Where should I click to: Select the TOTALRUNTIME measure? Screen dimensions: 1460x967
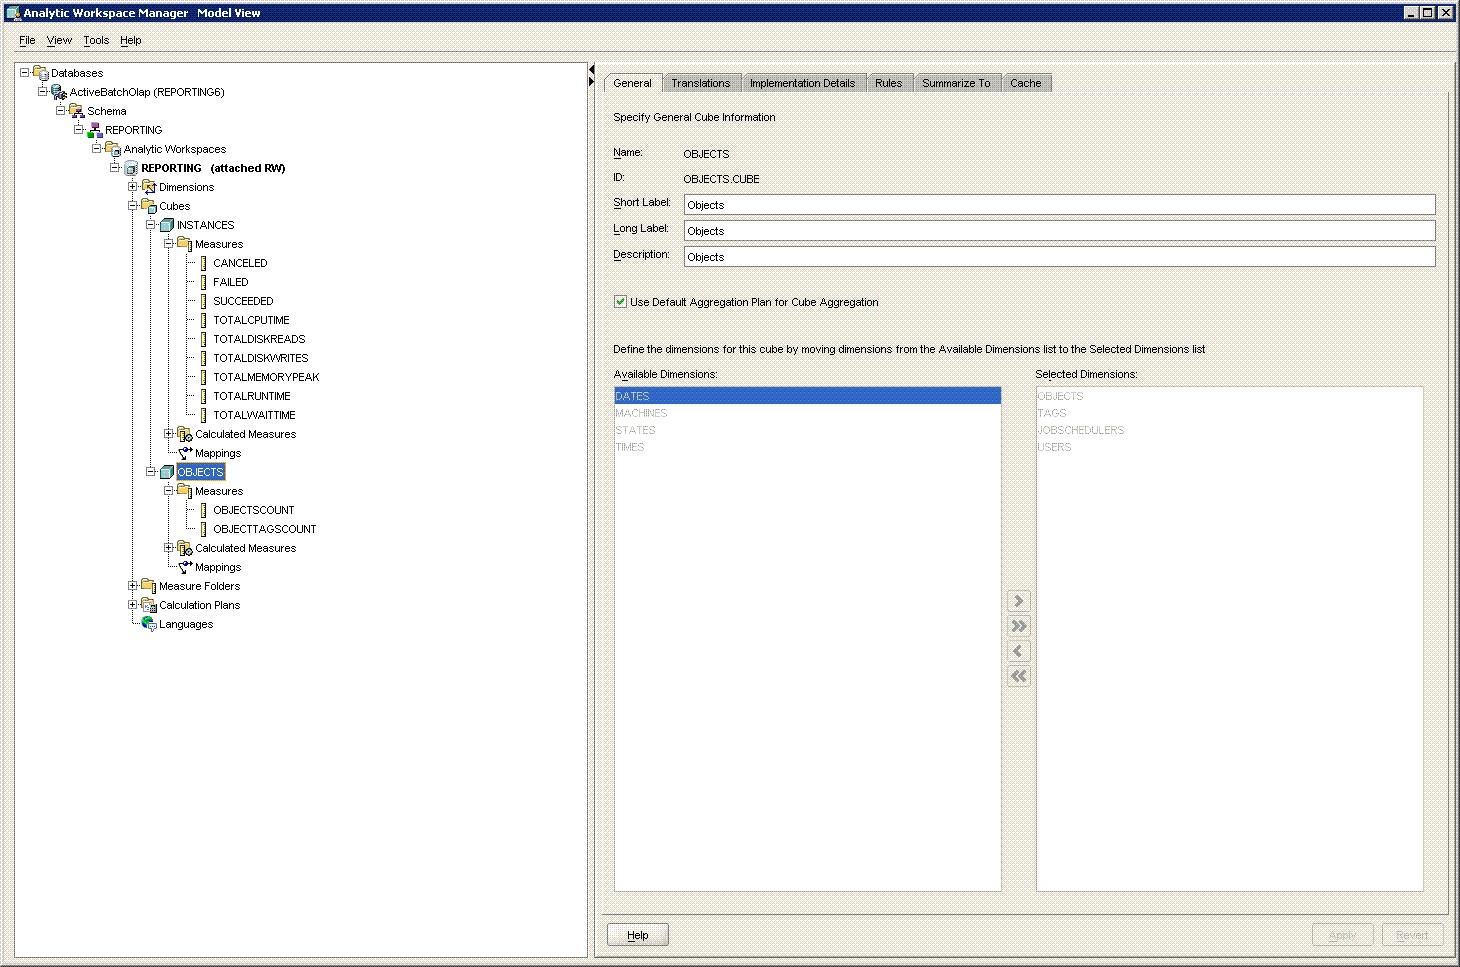click(252, 396)
